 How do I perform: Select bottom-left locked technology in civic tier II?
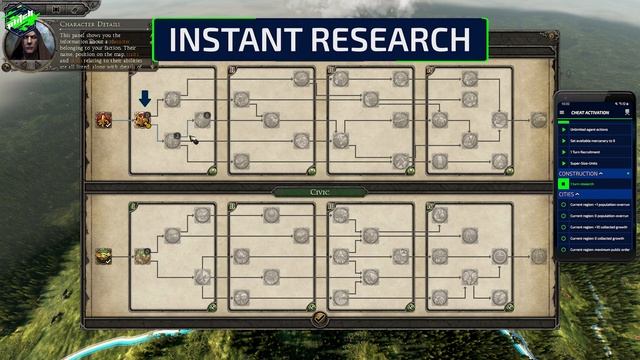[x=242, y=298]
